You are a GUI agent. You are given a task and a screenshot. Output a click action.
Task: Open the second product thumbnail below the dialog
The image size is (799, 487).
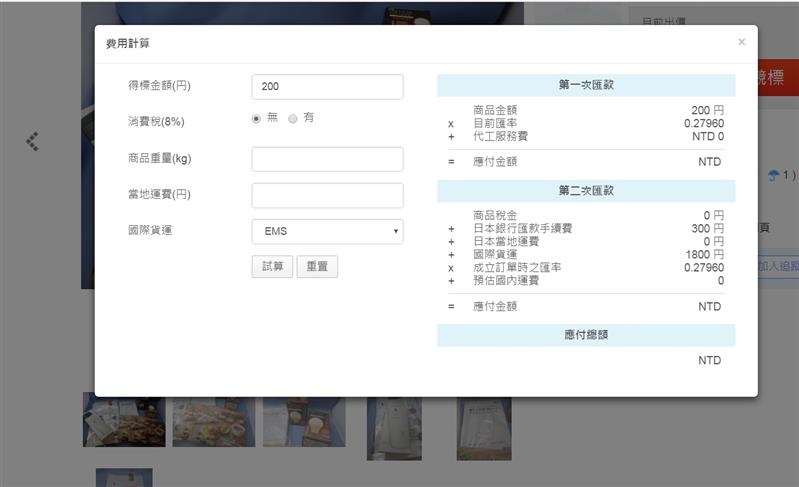click(x=214, y=422)
